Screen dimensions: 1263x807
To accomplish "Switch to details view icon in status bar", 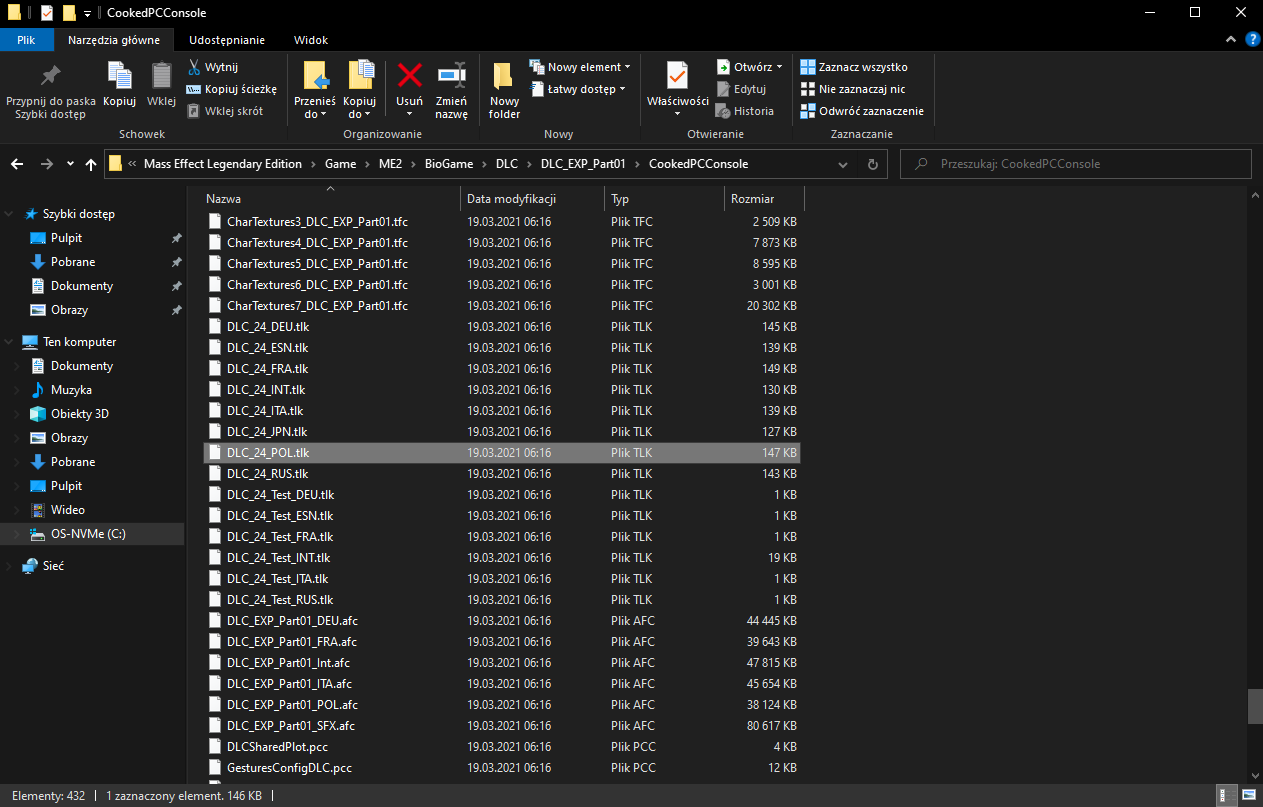I will click(x=1225, y=796).
